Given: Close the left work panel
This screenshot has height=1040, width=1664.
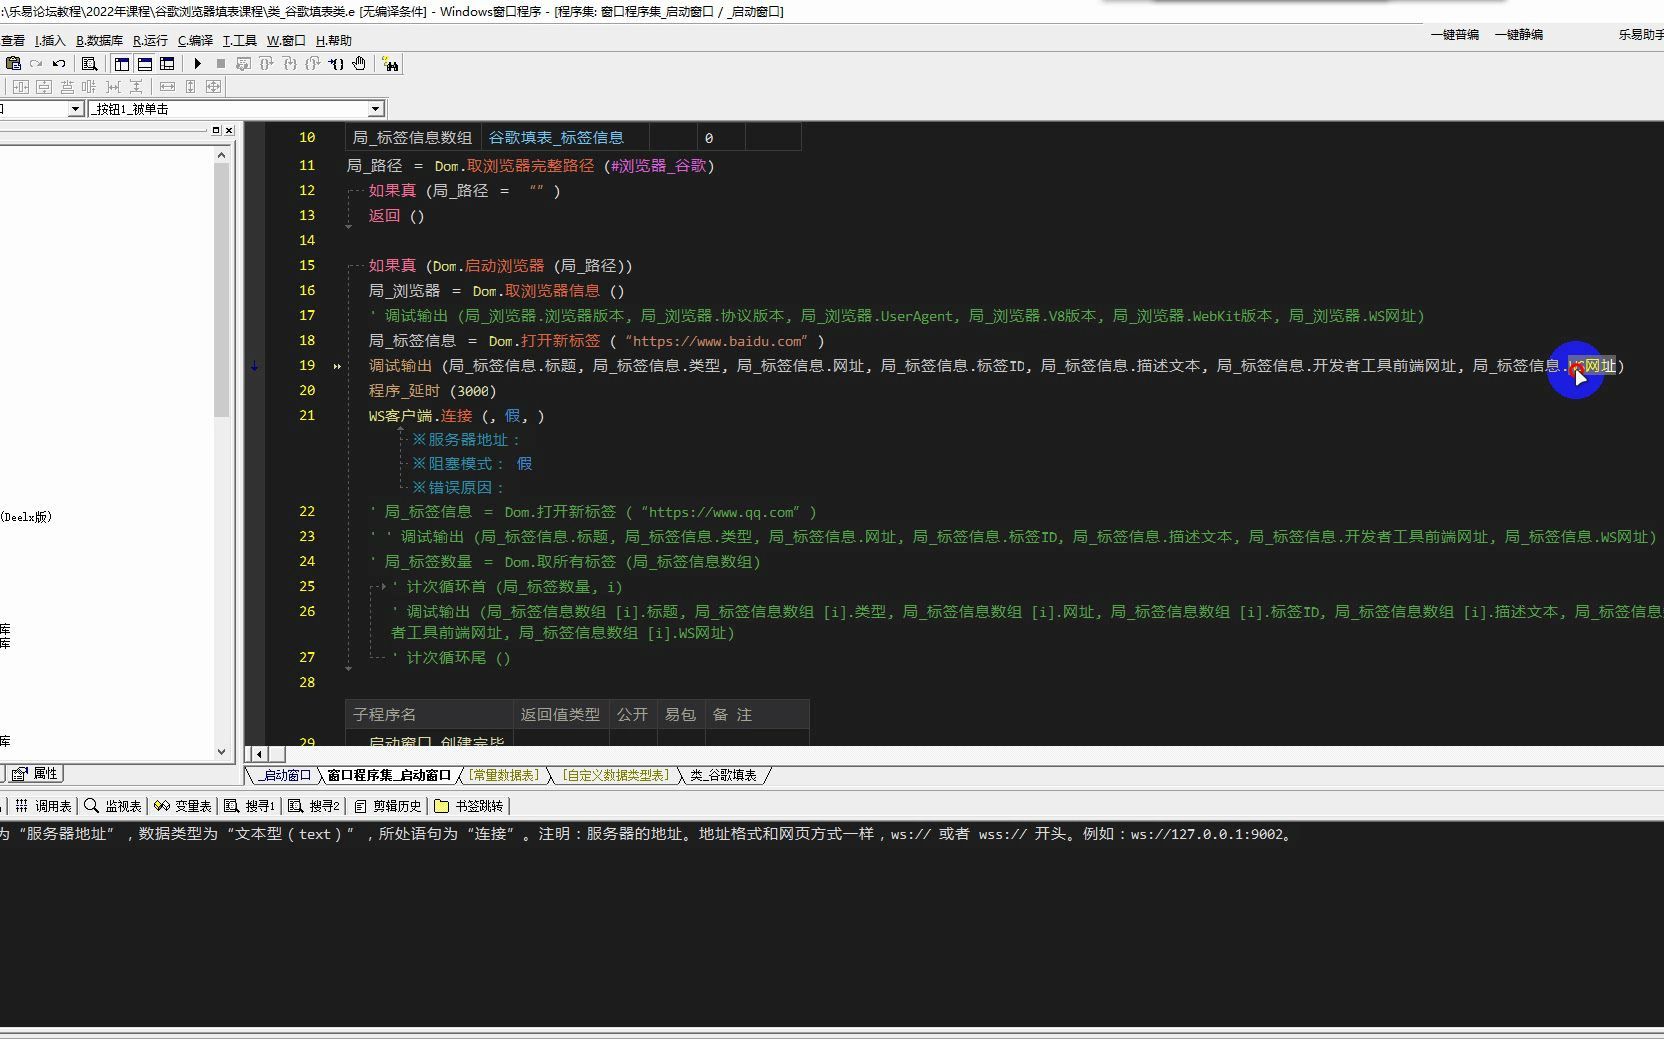Looking at the screenshot, I should pos(229,130).
